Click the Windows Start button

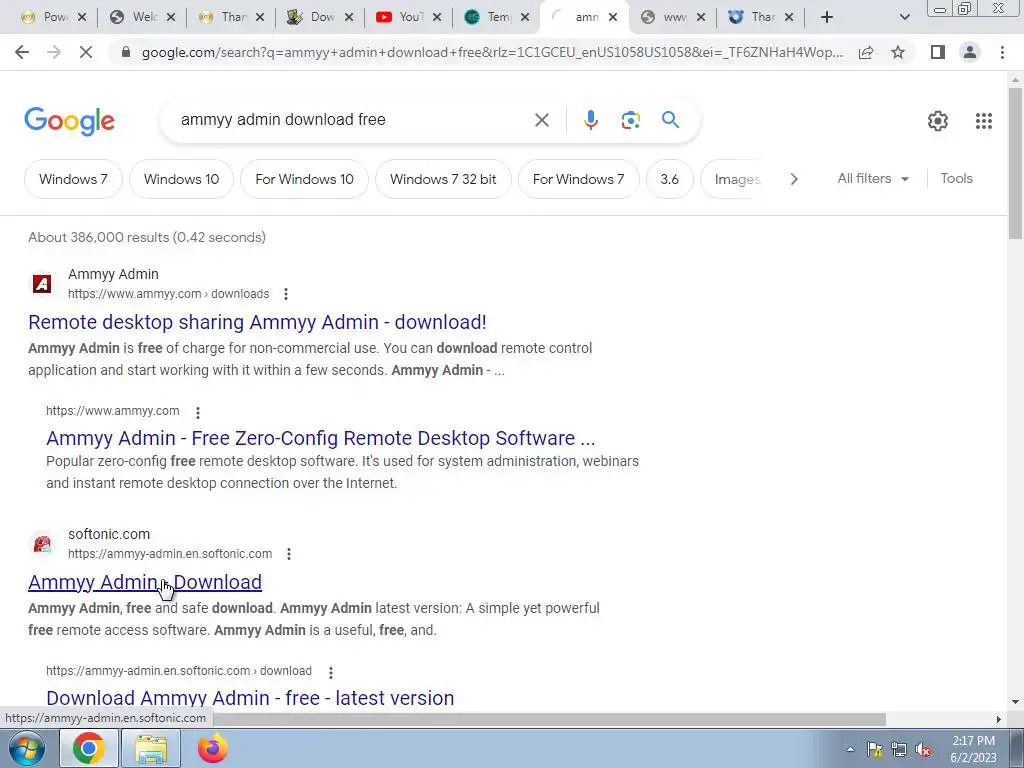click(27, 748)
